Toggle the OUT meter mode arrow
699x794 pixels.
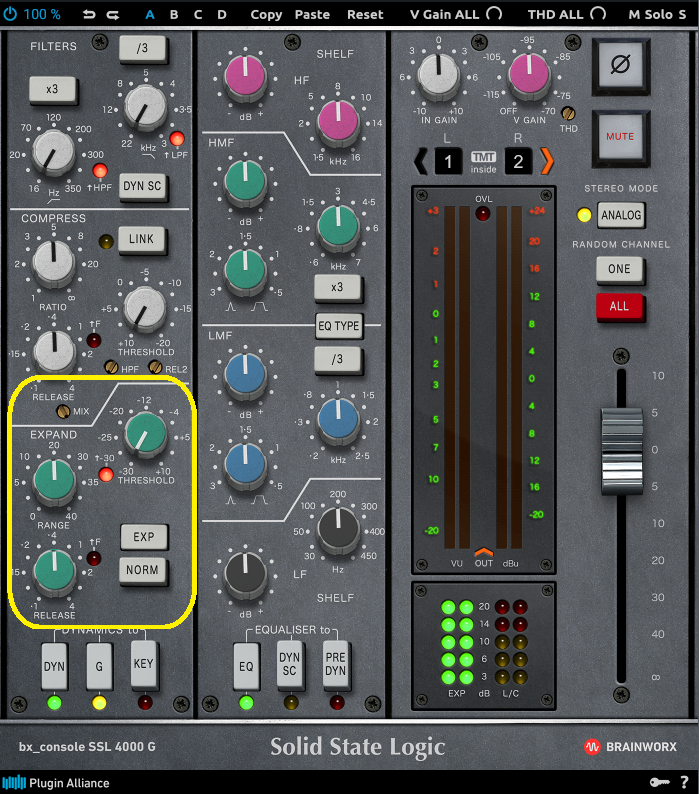[484, 551]
